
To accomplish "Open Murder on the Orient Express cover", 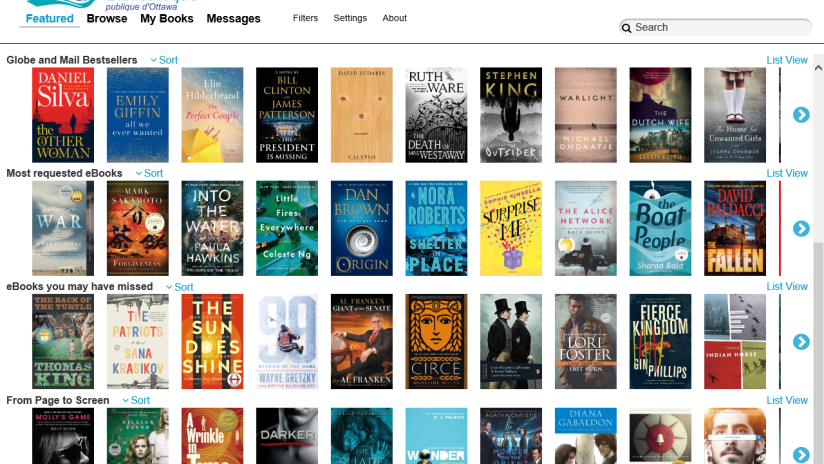I will (x=511, y=436).
